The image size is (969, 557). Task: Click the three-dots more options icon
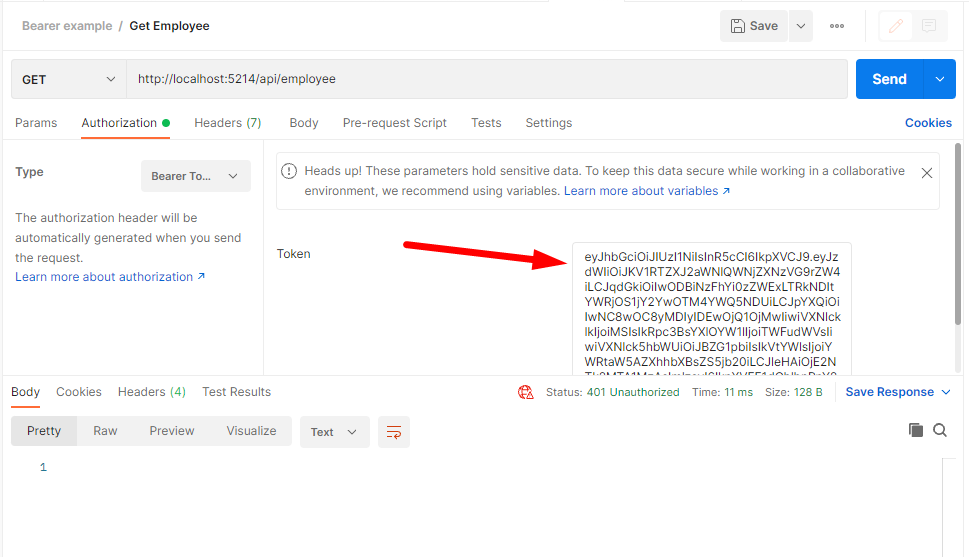[837, 26]
